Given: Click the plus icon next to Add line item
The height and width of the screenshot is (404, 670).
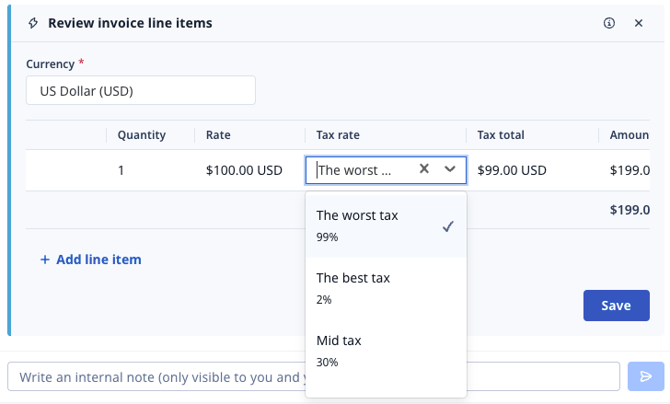Looking at the screenshot, I should point(44,260).
